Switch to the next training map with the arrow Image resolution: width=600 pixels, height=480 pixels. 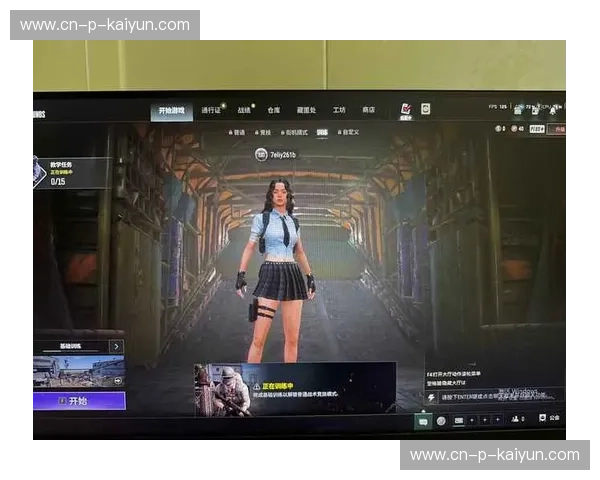pos(116,346)
